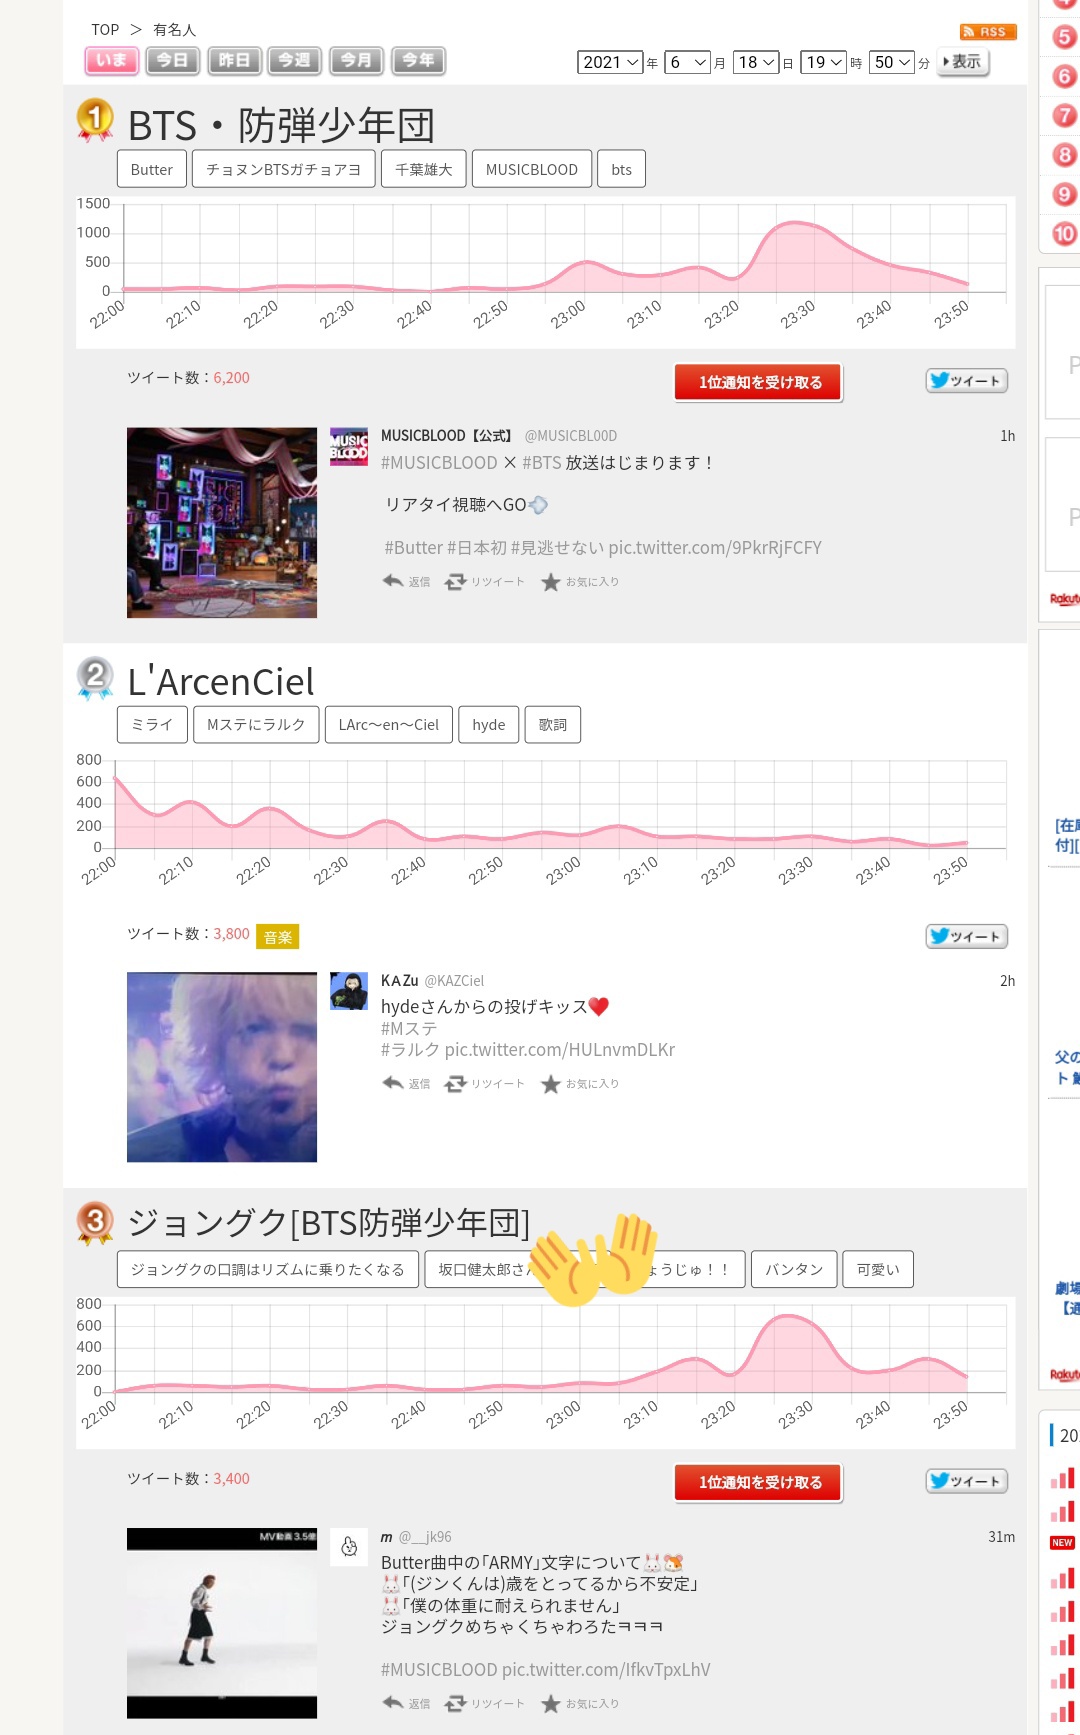The image size is (1080, 1735).
Task: Select the 今年 time tab
Action: pos(418,61)
